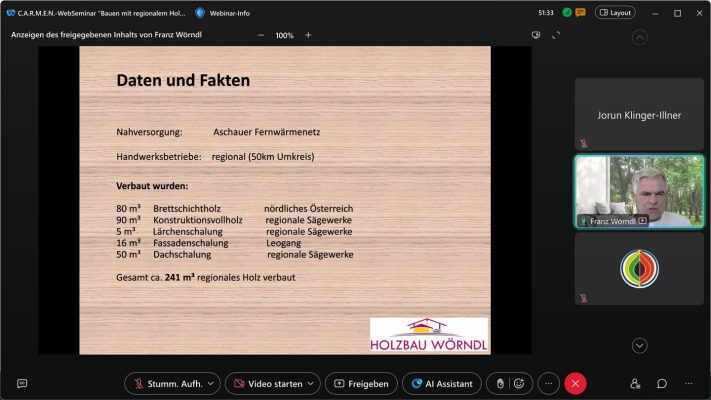
Task: Open the Webinar-Info panel
Action: coord(223,13)
